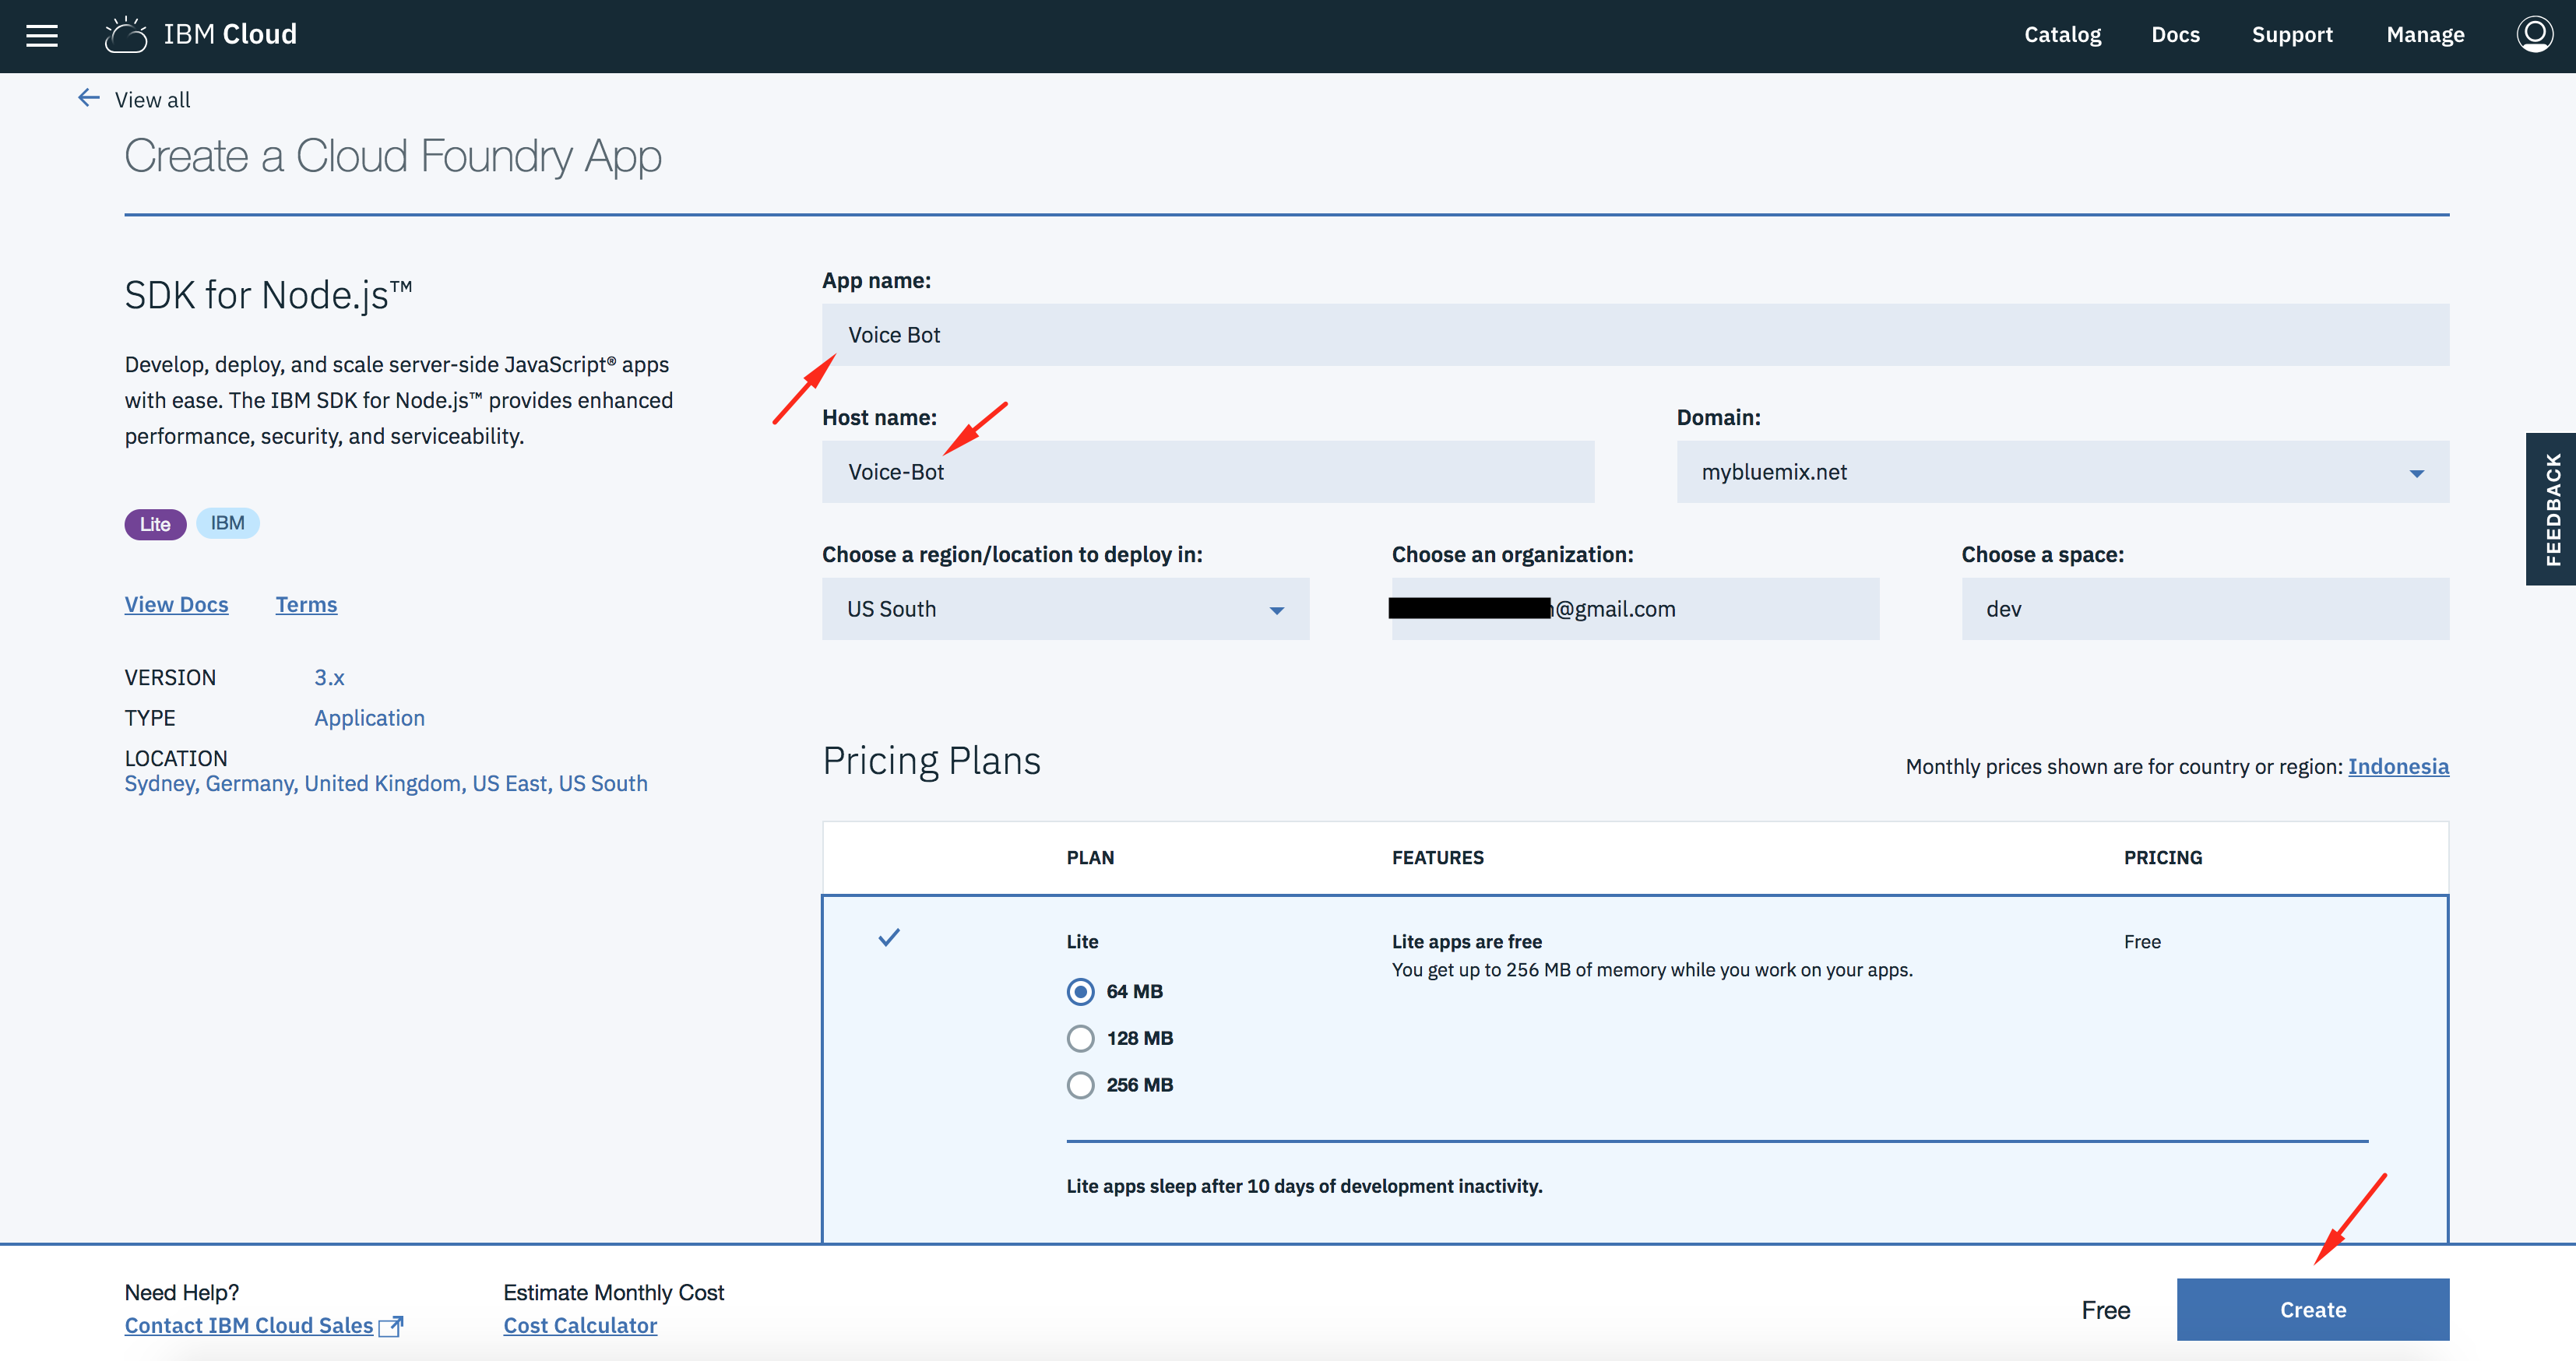The width and height of the screenshot is (2576, 1361).
Task: Click version value 3.x
Action: (329, 678)
